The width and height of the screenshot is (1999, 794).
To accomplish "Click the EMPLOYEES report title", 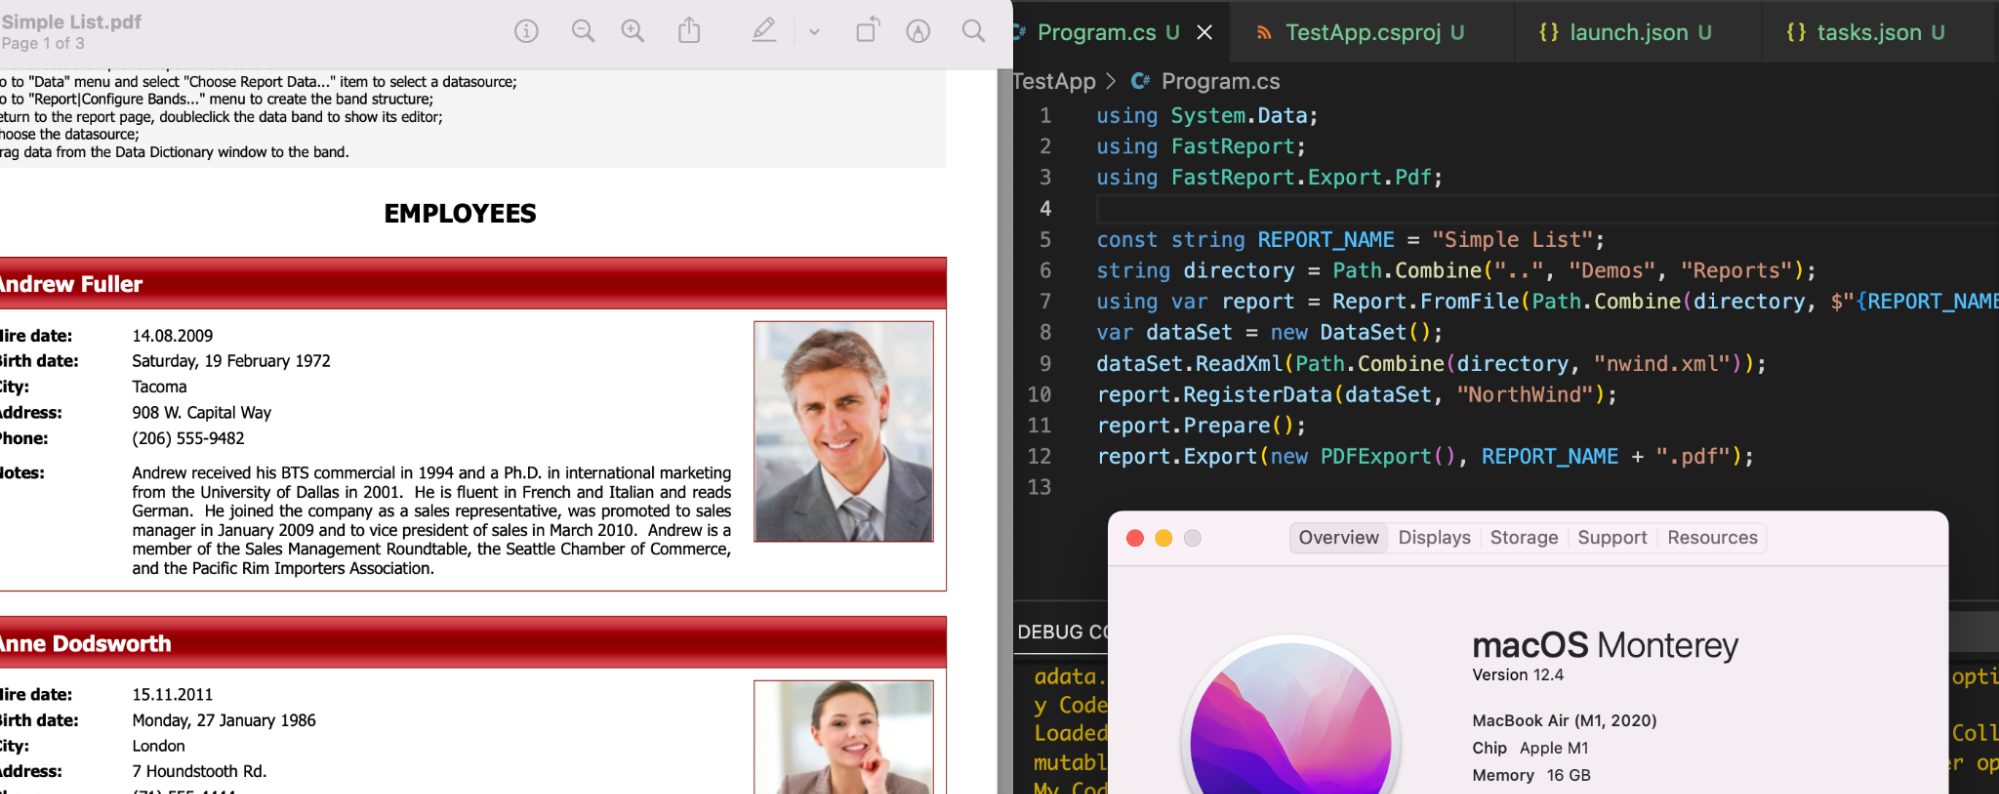I will click(x=460, y=213).
